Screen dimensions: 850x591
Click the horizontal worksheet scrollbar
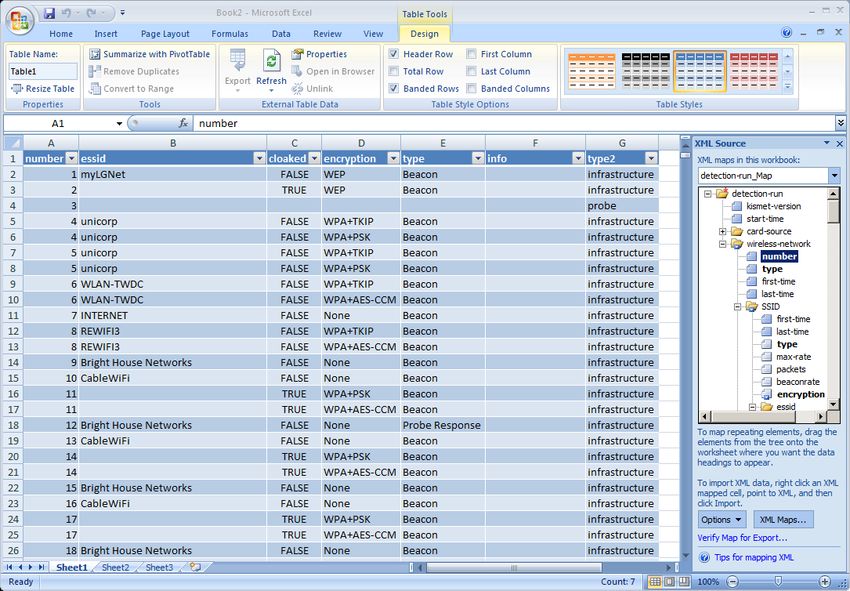pos(514,568)
